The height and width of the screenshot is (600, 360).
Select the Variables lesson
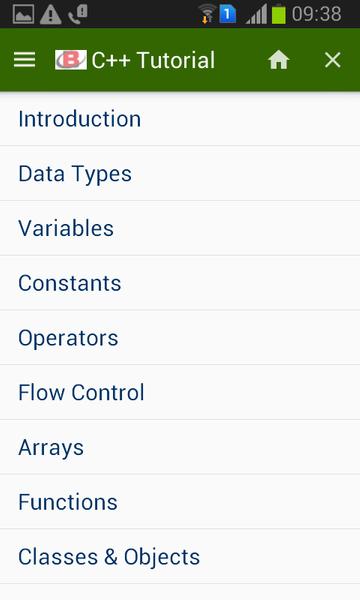coord(180,228)
